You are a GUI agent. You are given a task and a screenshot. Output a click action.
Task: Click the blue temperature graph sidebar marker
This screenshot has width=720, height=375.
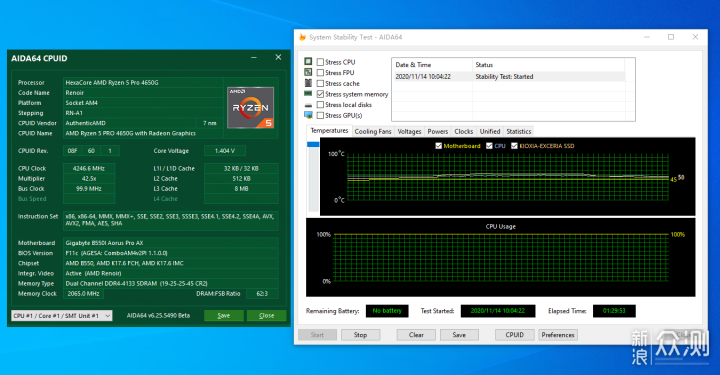313,145
